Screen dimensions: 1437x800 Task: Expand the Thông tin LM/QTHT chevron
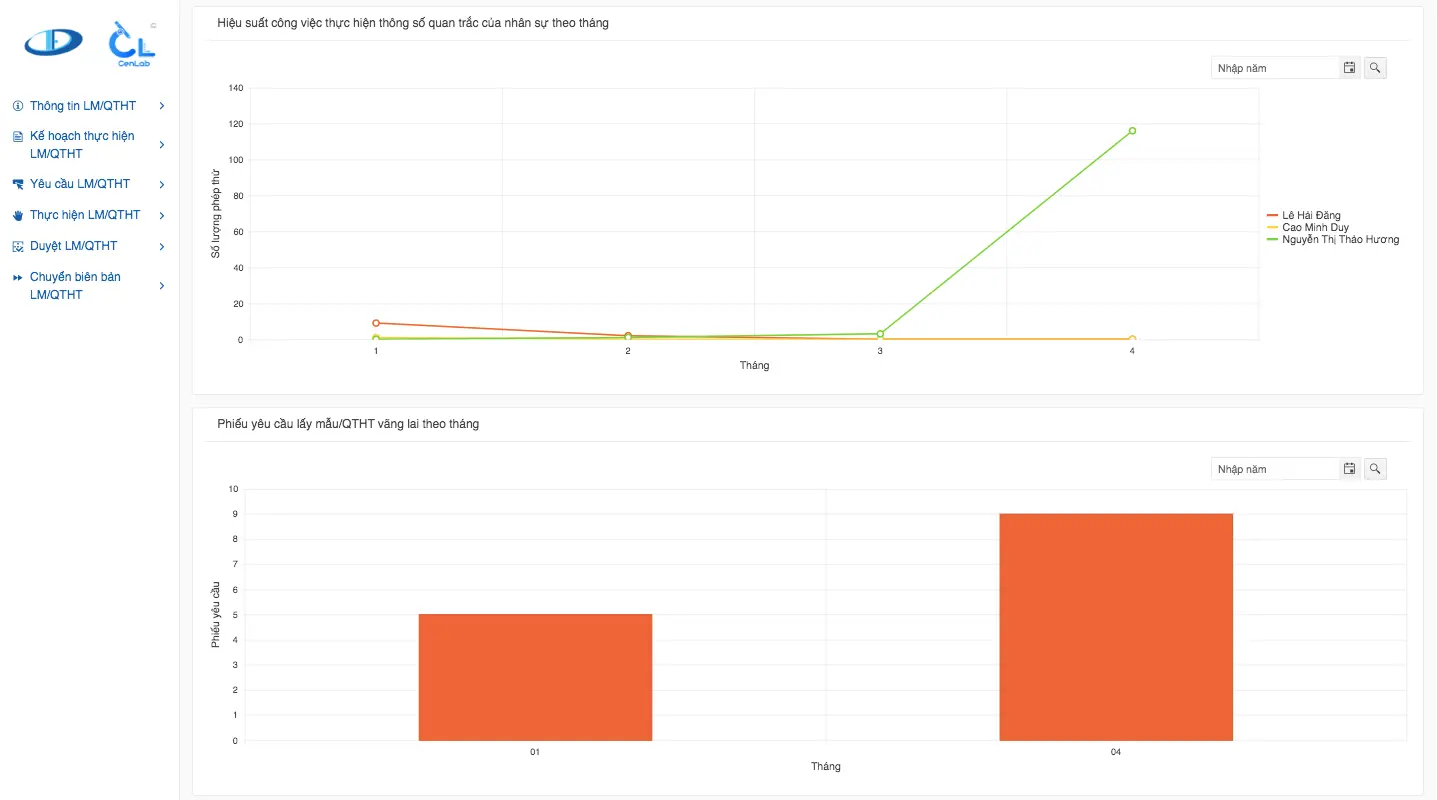162,106
